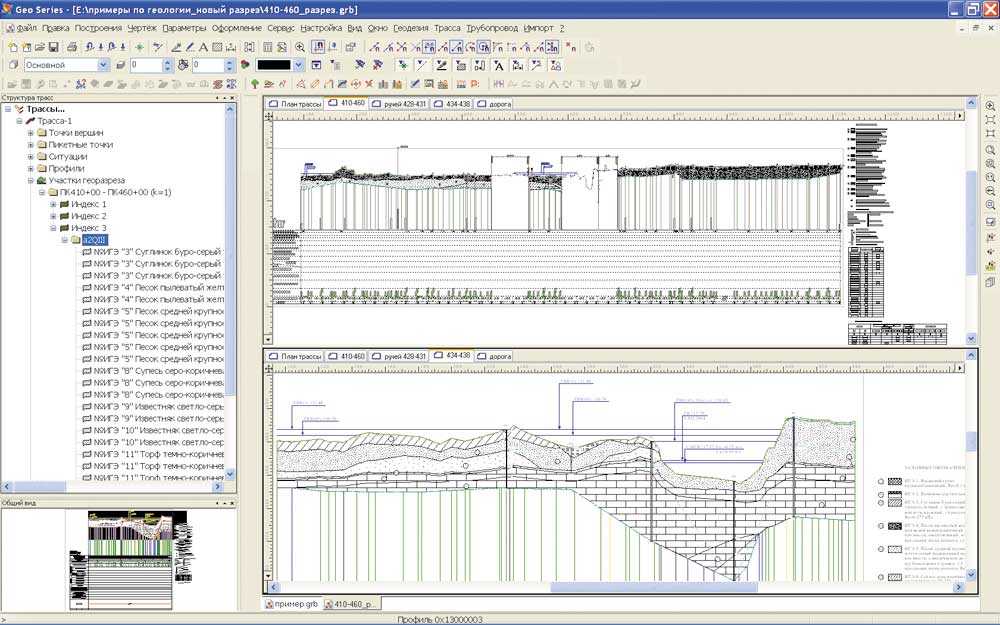
Task: Select the text tool 'A' icon
Action: point(203,47)
